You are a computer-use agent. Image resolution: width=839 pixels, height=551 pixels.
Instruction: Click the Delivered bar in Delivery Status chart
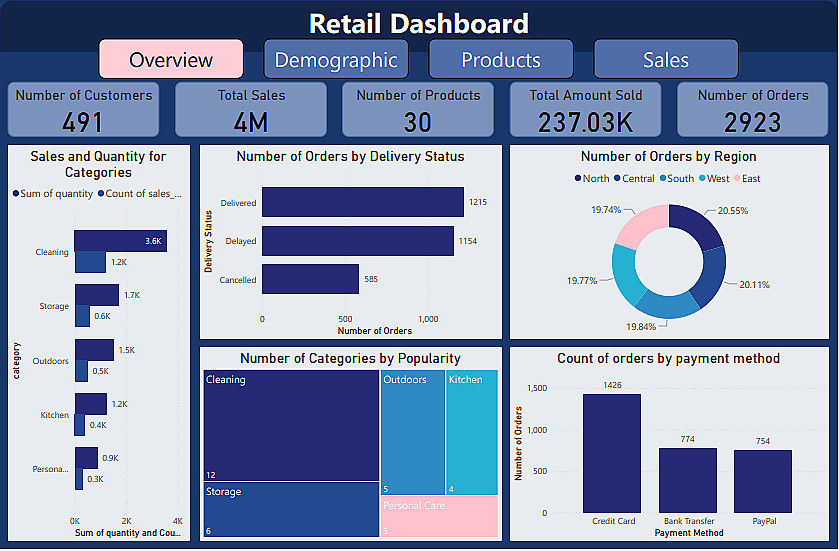pos(363,202)
